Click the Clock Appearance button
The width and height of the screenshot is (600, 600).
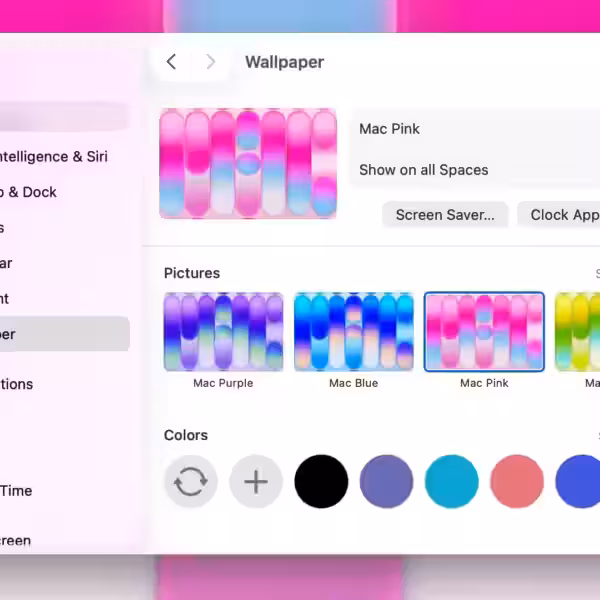coord(560,215)
